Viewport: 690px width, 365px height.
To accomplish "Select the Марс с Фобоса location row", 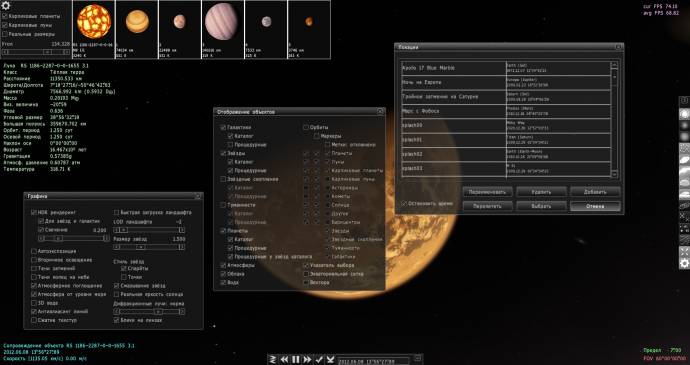I will [506, 111].
